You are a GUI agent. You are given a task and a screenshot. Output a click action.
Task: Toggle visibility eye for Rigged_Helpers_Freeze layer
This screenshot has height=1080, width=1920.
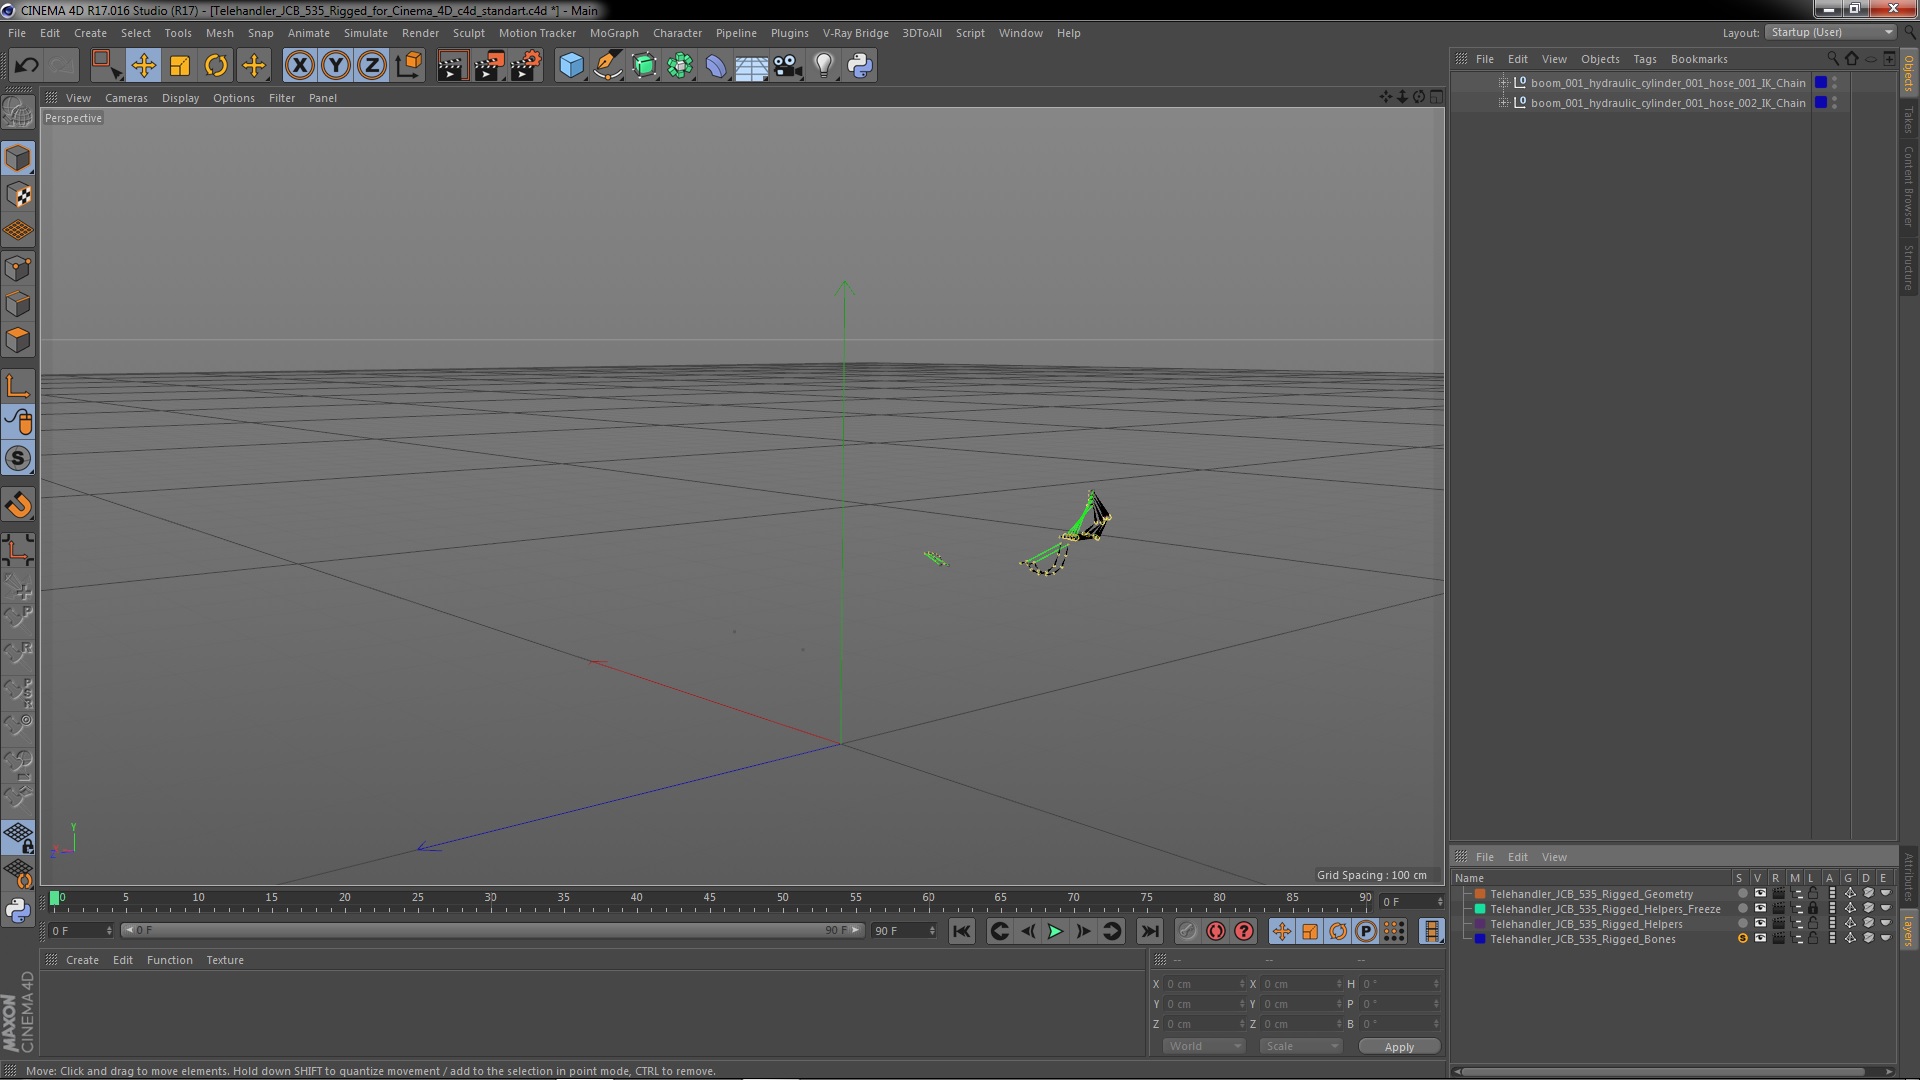pos(1760,909)
